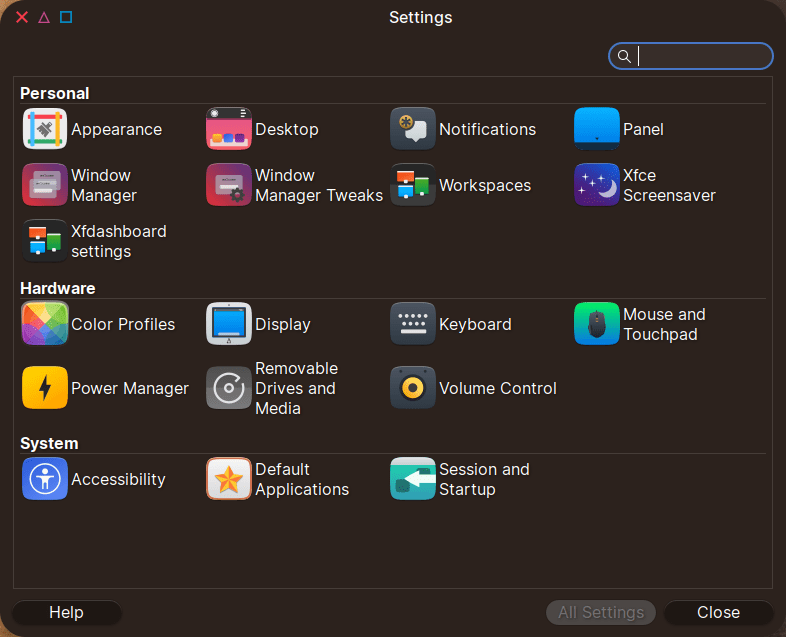The image size is (786, 637).
Task: Select the Workspaces icon
Action: [413, 185]
